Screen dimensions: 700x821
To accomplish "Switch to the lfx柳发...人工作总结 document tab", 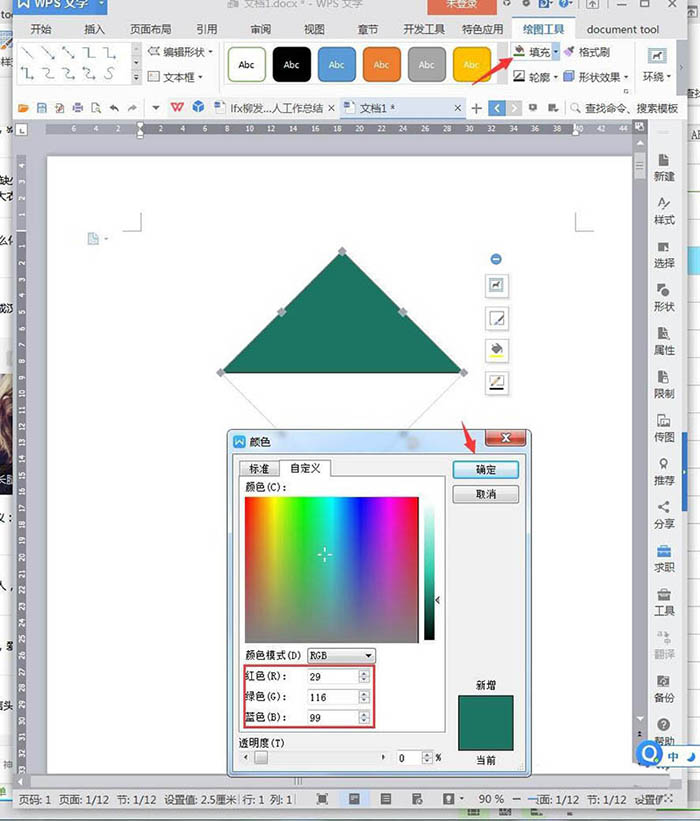I will pyautogui.click(x=275, y=108).
